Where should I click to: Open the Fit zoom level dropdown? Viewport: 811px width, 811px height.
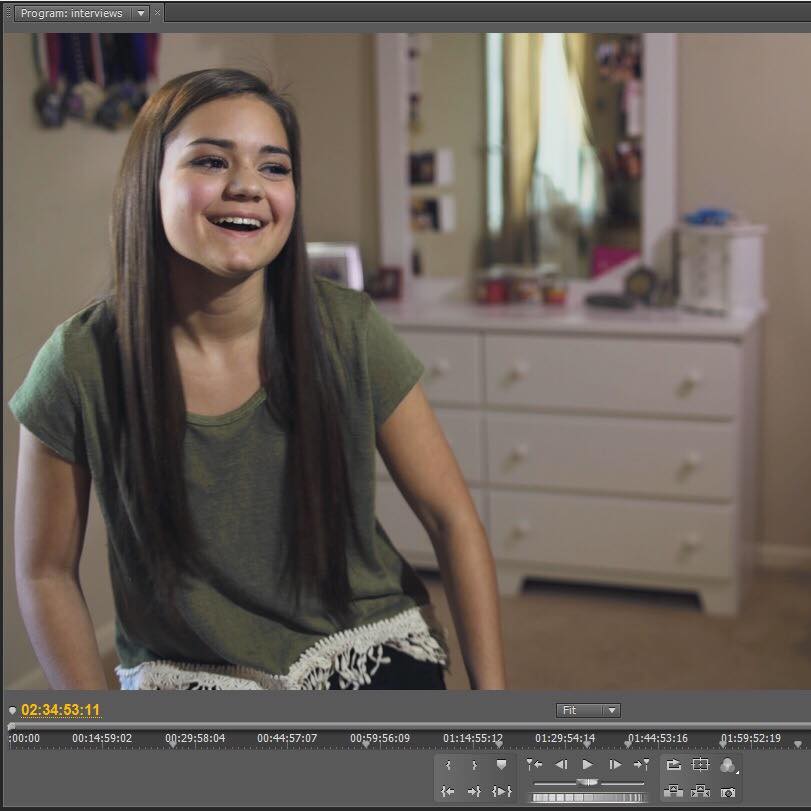pos(588,710)
